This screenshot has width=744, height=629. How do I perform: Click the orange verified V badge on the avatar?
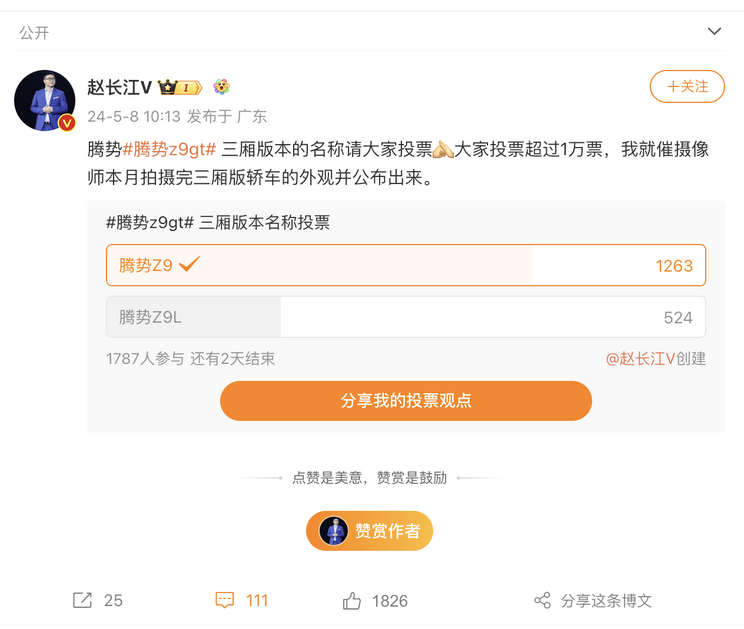coord(67,123)
